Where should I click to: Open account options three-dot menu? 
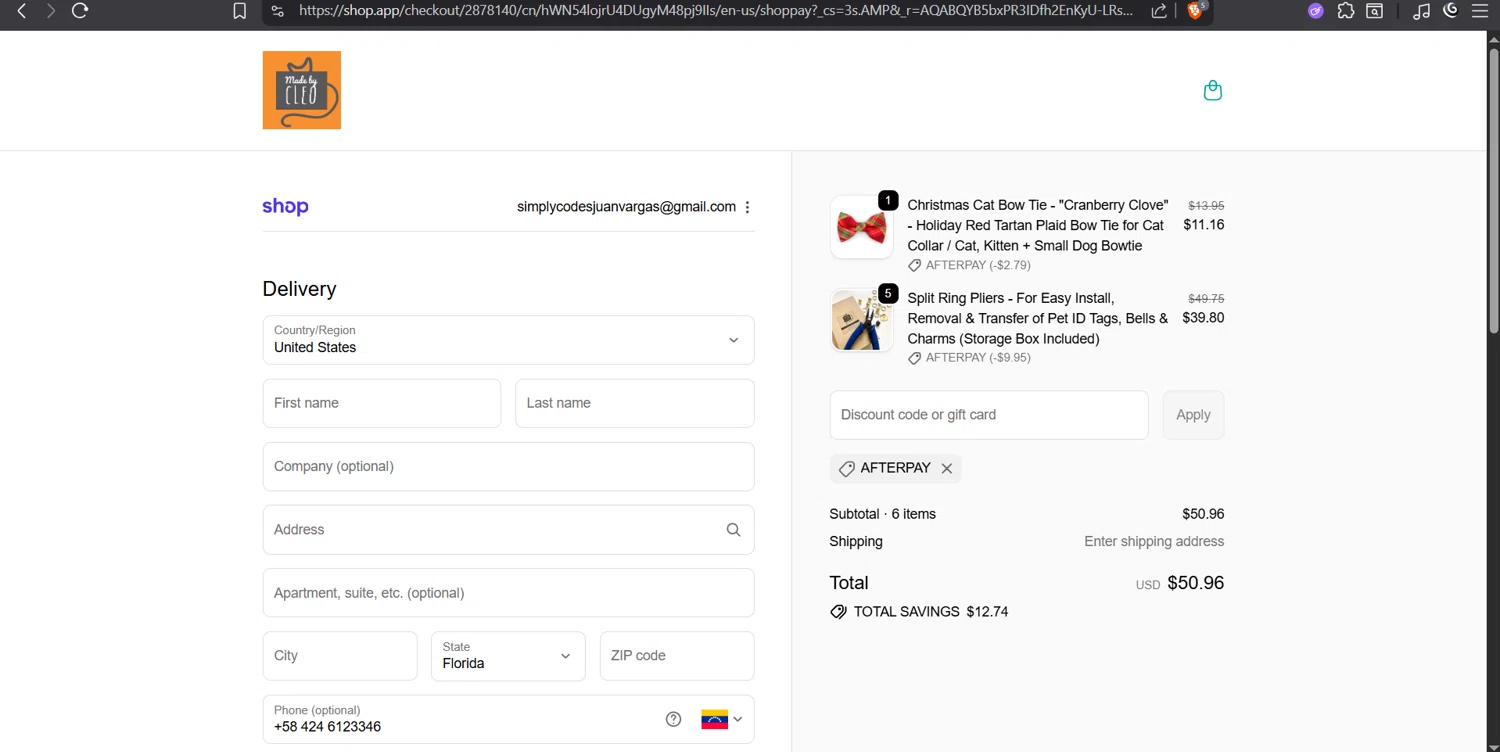[x=747, y=207]
